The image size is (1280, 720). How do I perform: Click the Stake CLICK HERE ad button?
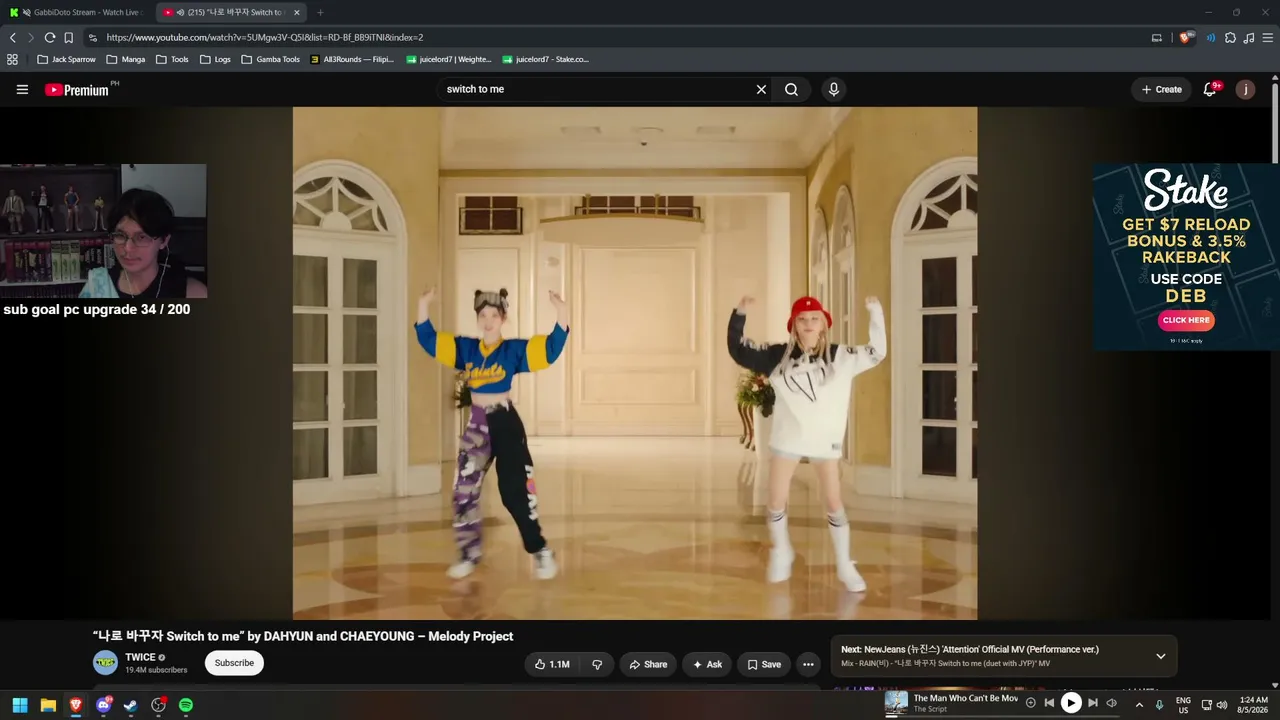1186,320
